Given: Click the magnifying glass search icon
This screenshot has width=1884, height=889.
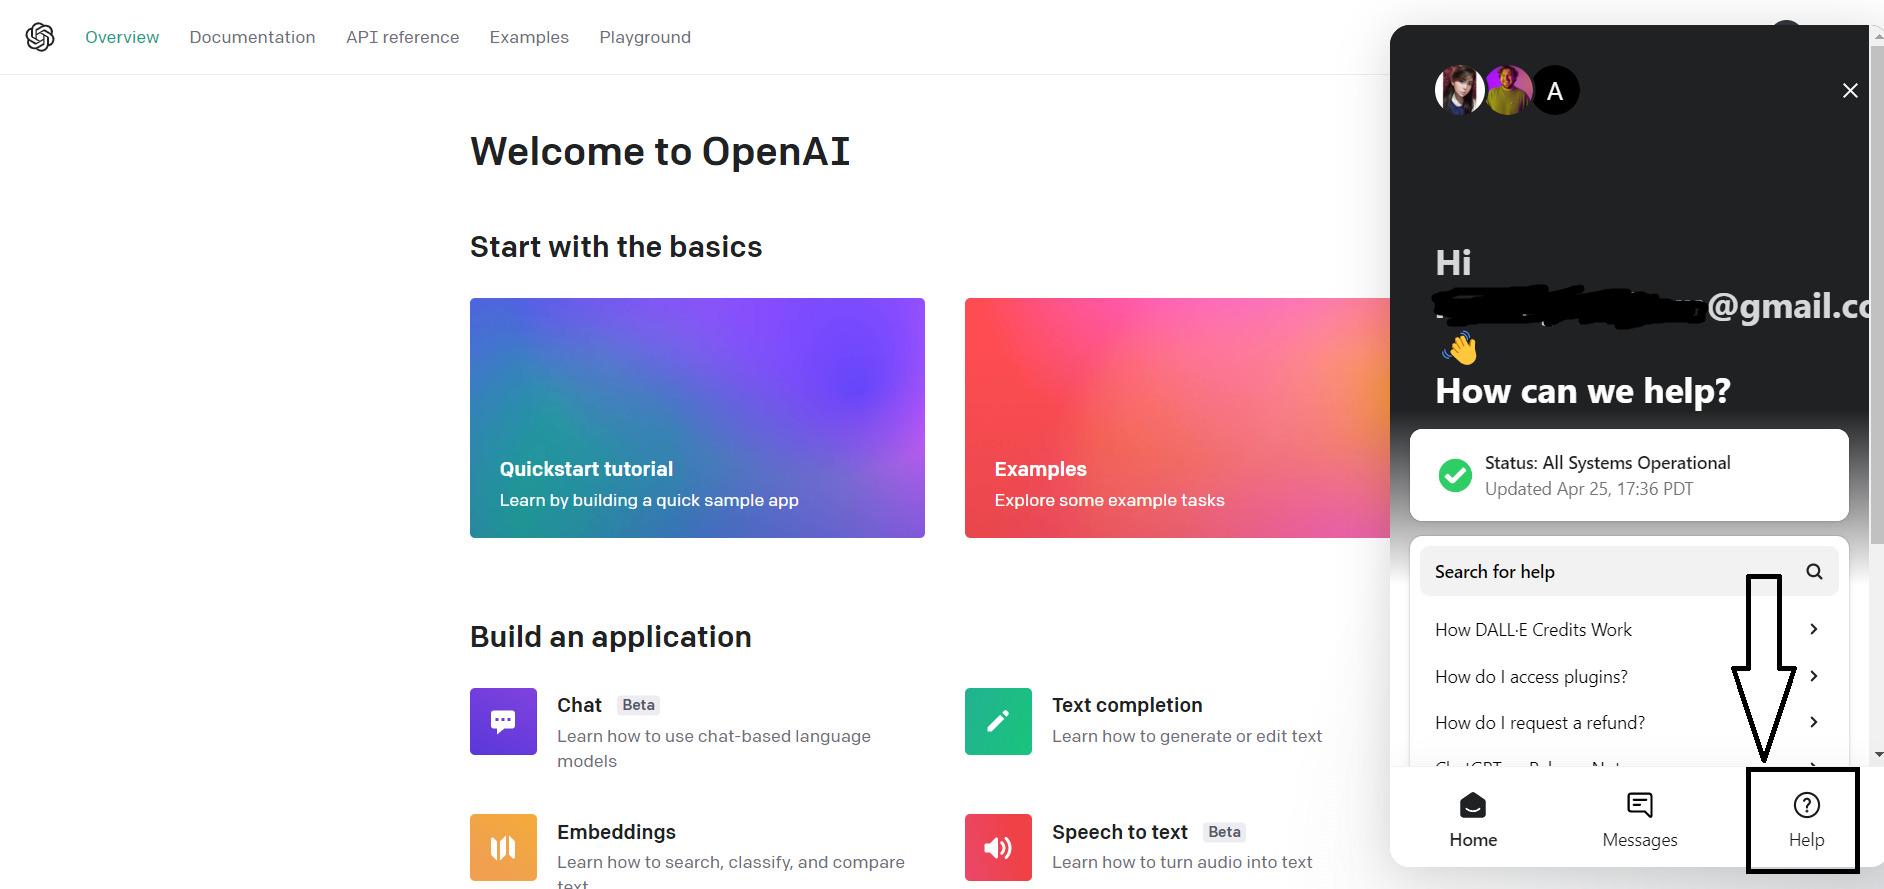Looking at the screenshot, I should 1814,571.
